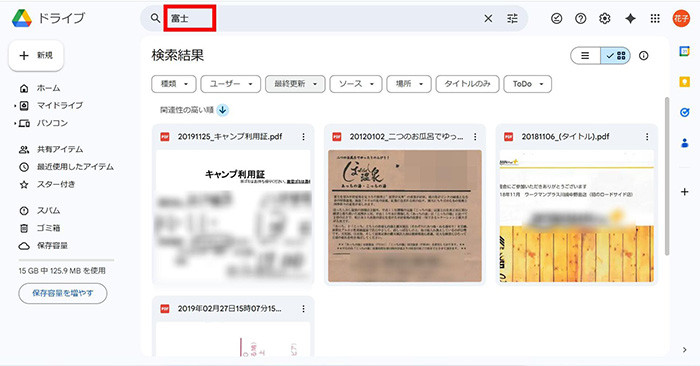Select file name 20181106_(タイトル).pdf

565,137
